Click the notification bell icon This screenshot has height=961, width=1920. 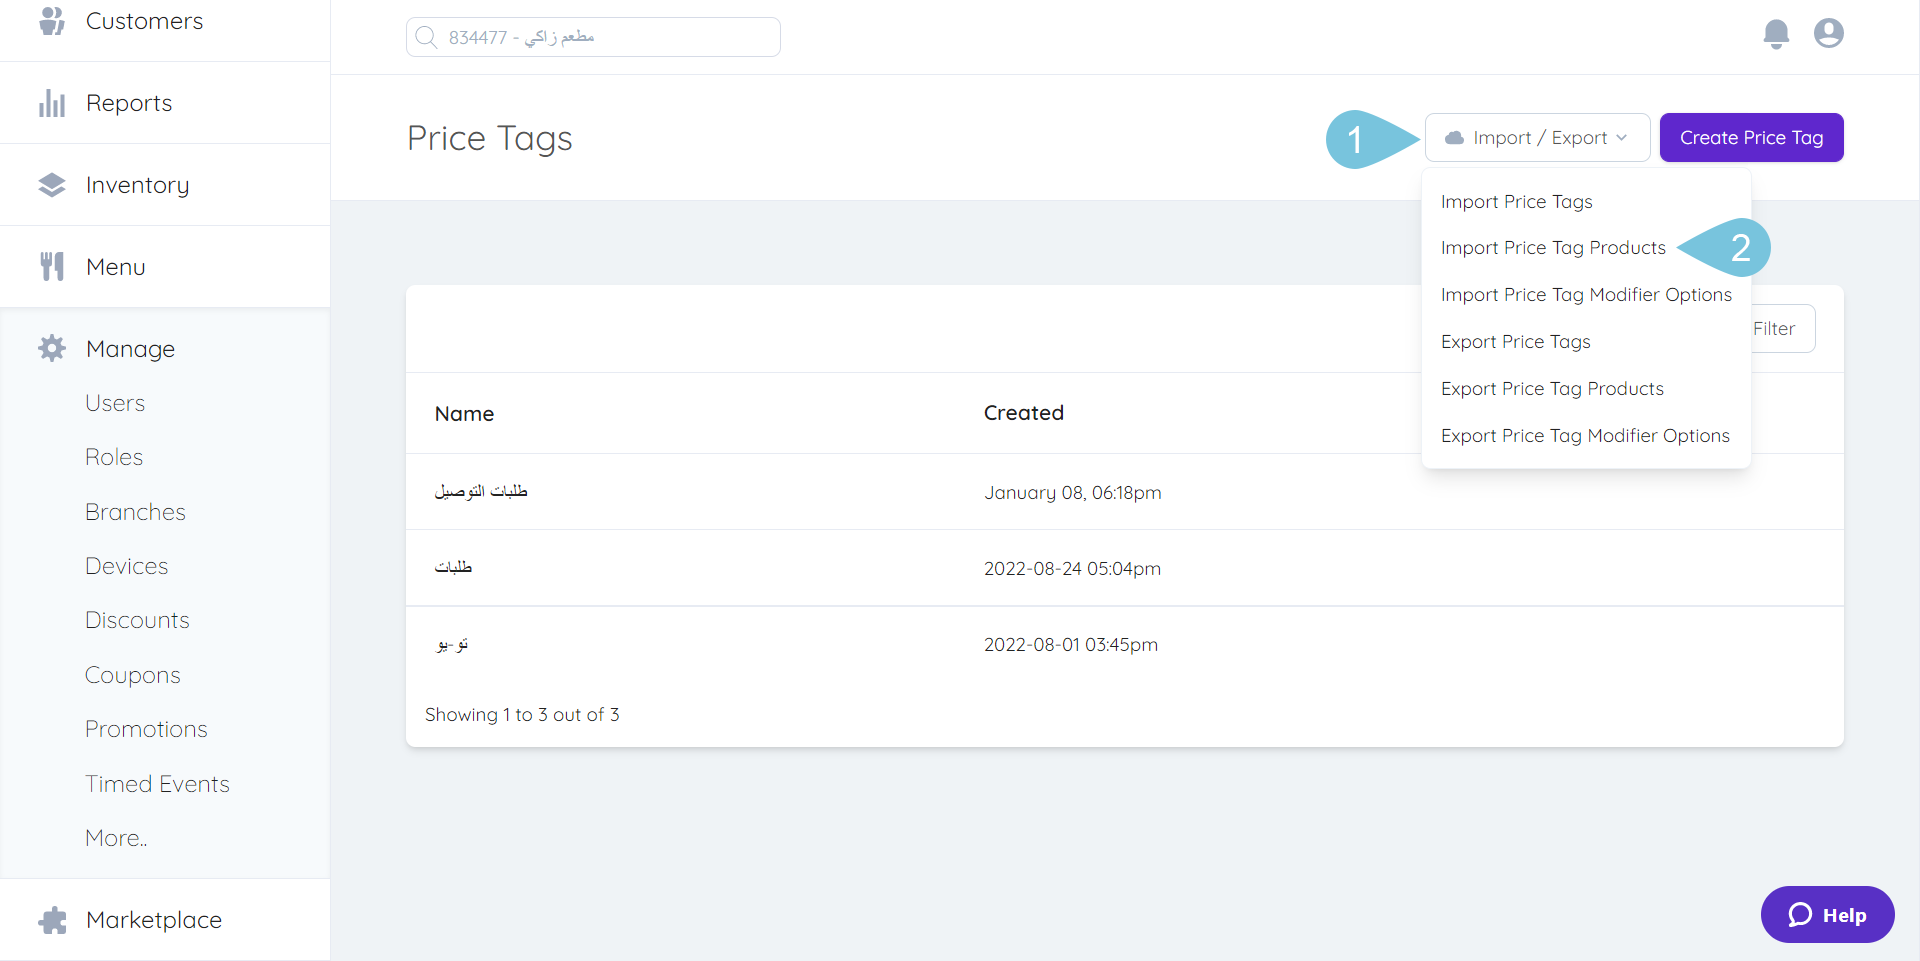point(1776,34)
